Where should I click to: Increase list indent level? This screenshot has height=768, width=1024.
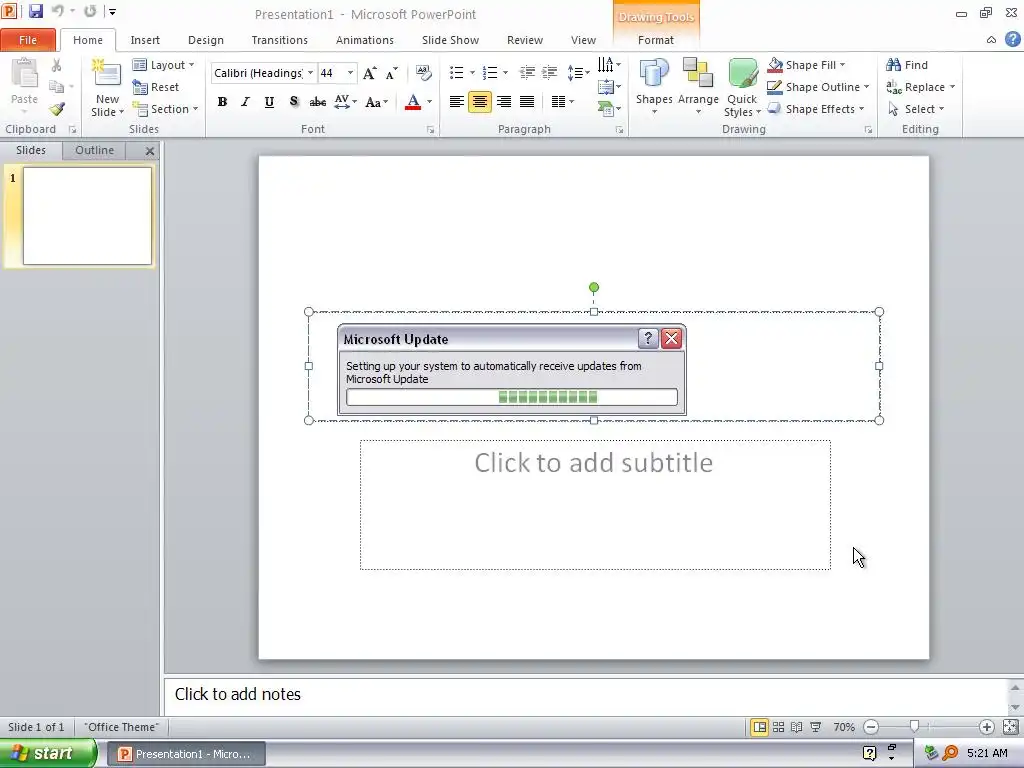click(550, 72)
